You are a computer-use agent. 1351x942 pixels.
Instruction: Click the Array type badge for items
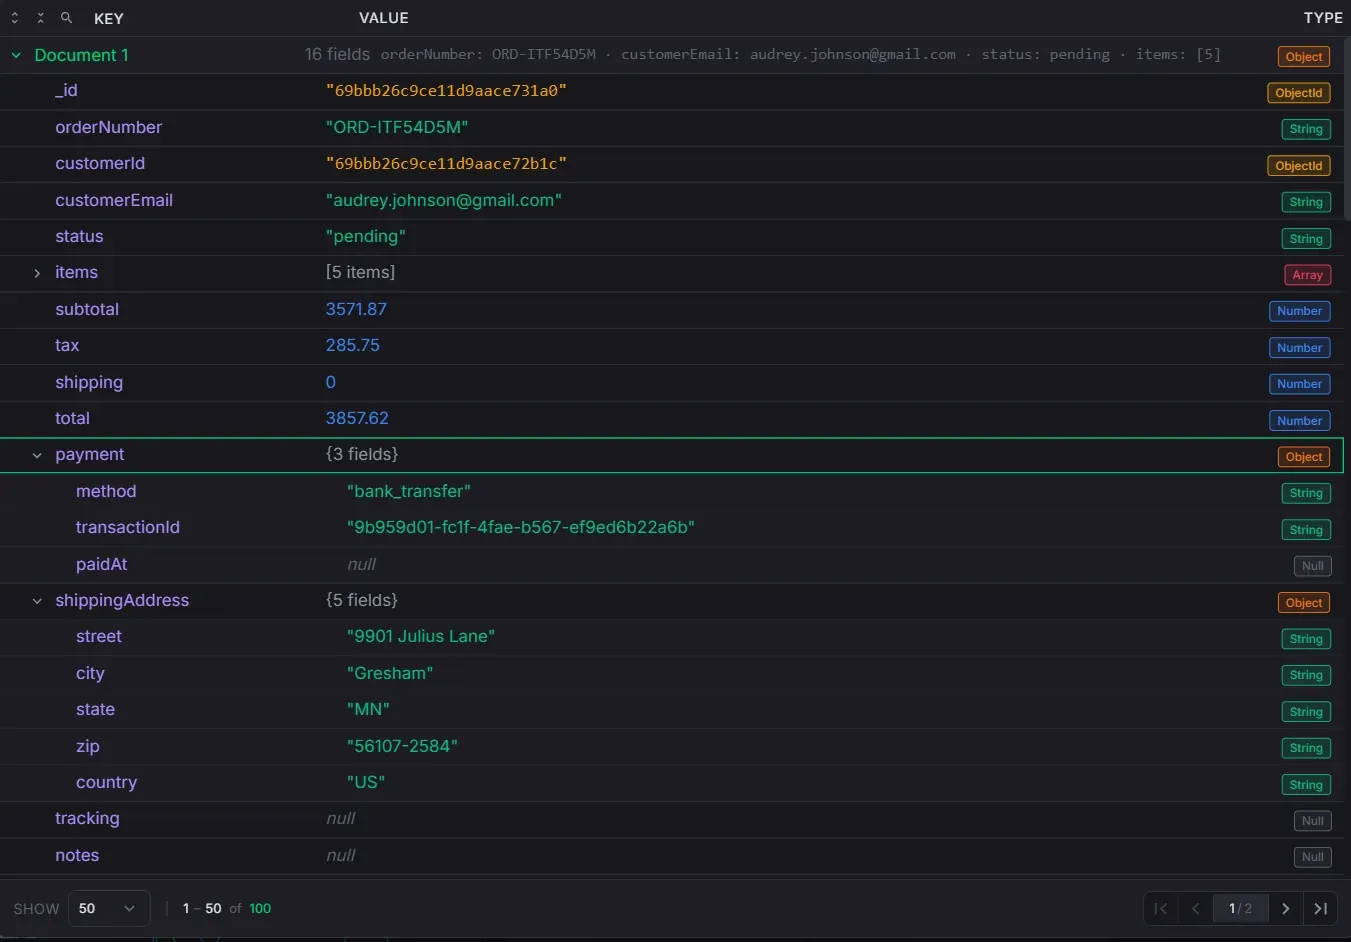click(1306, 275)
